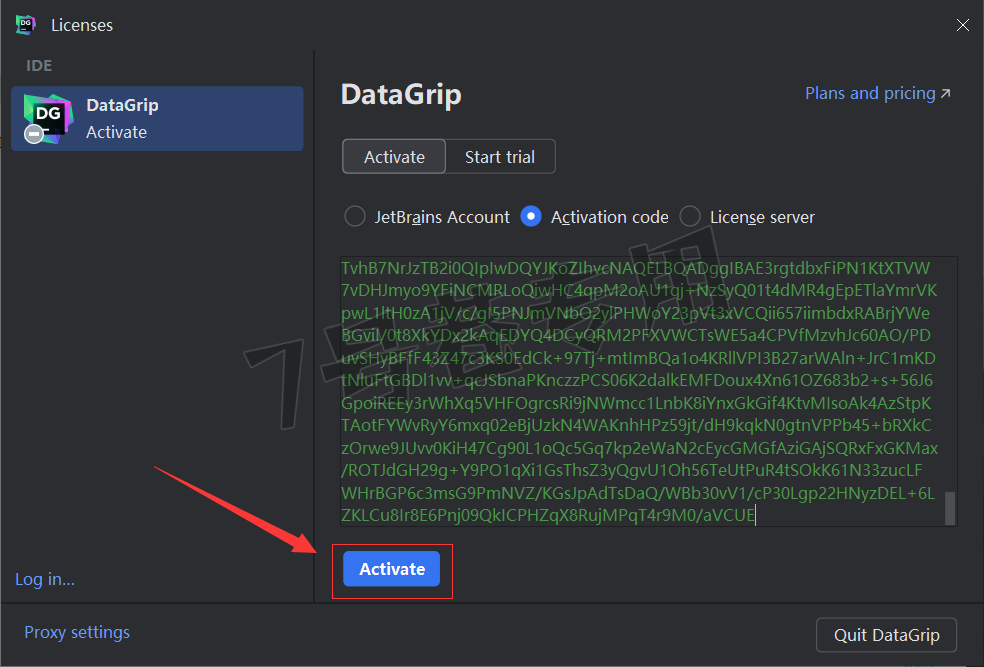
Task: Switch to the Activate tab
Action: tap(394, 156)
